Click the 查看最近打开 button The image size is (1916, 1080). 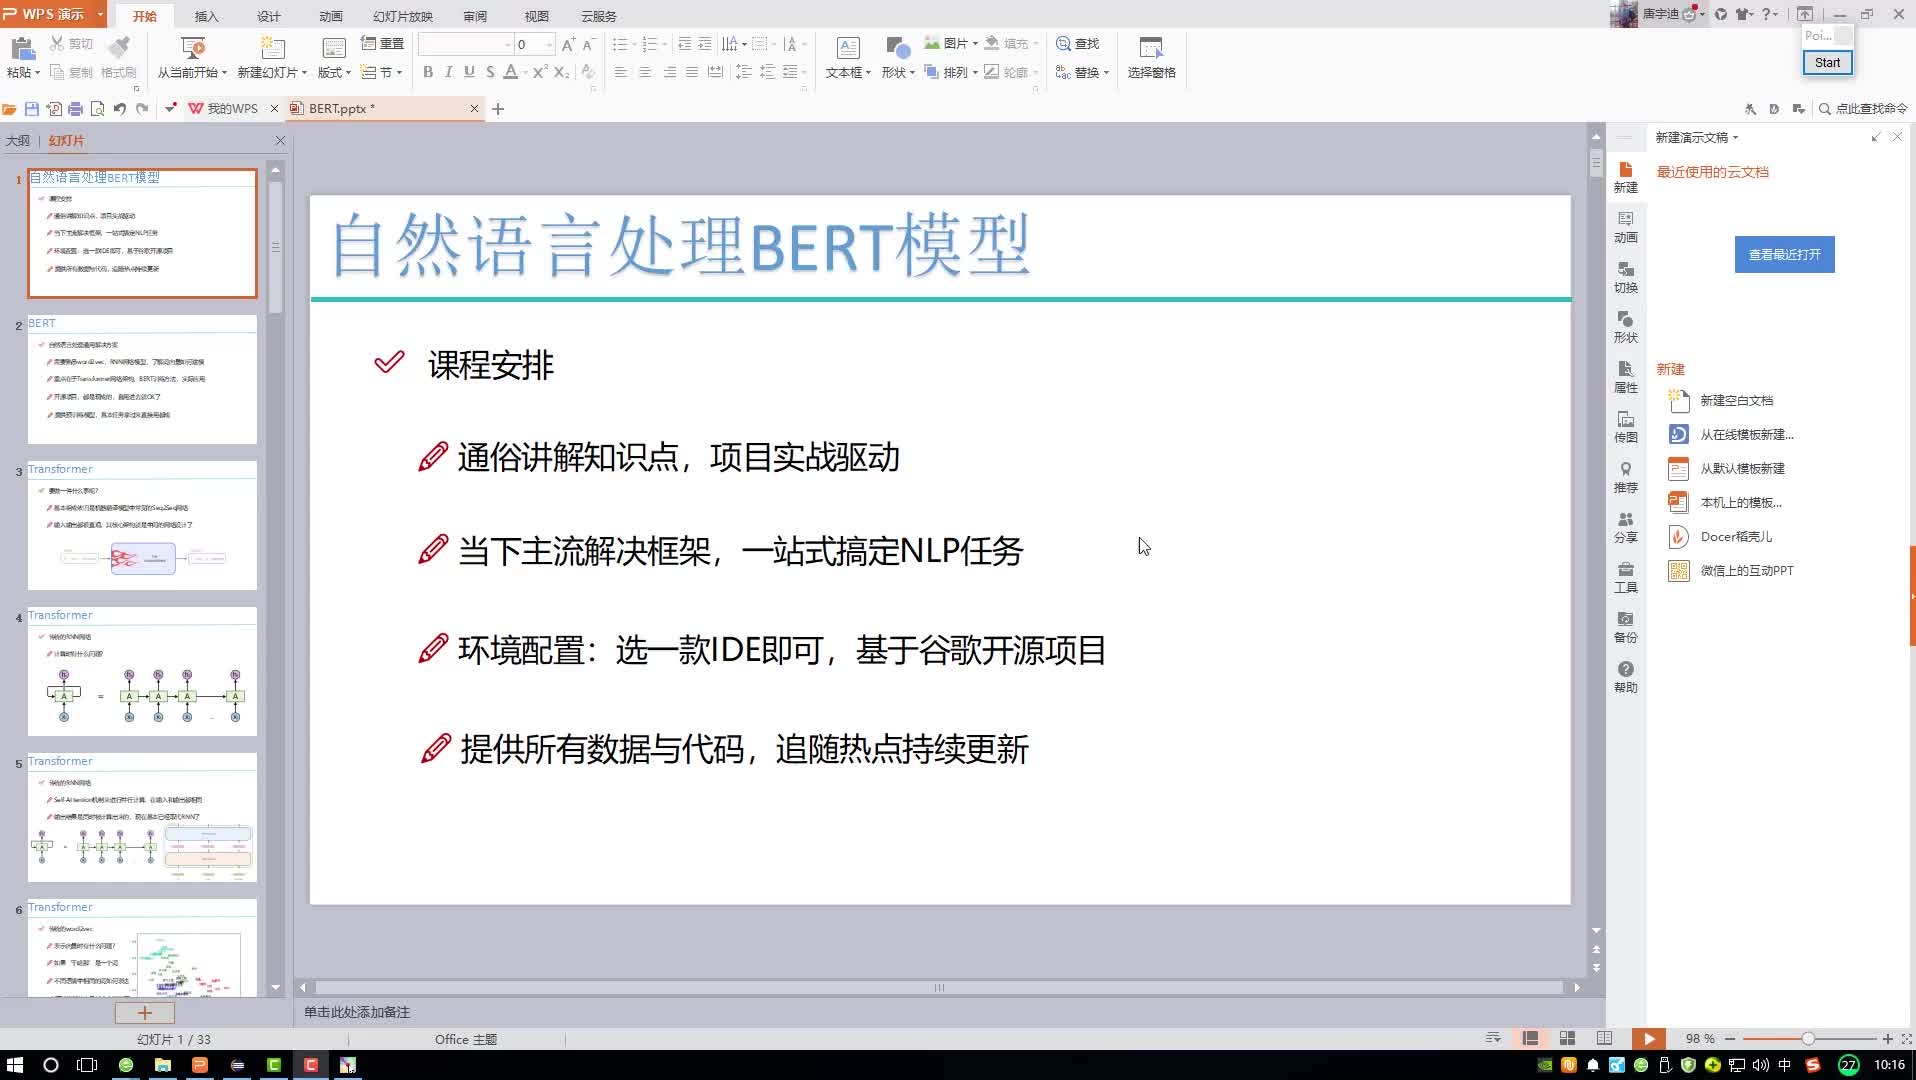(x=1784, y=255)
